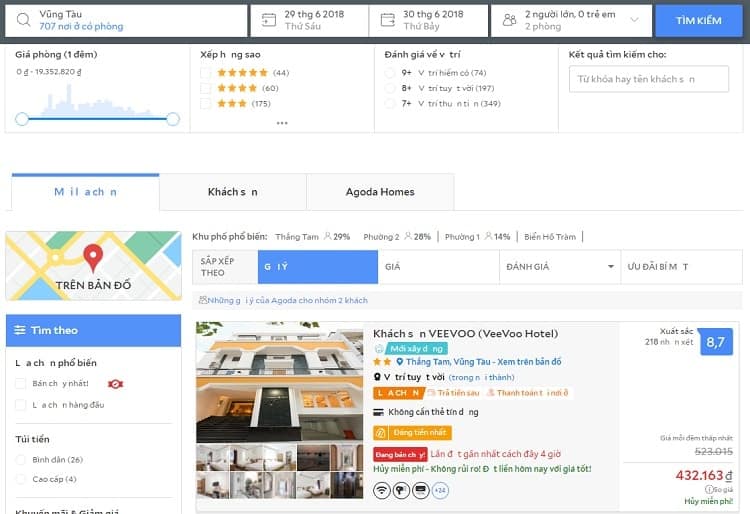Viewport: 750px width, 514px height.
Task: Click the info icon beside So giá
Action: pyautogui.click(x=709, y=489)
